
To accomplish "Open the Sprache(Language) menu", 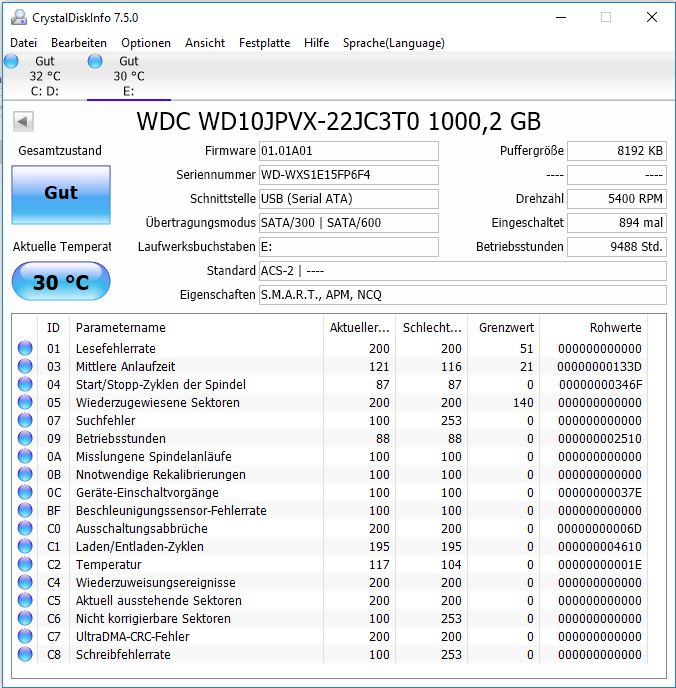I will point(393,43).
